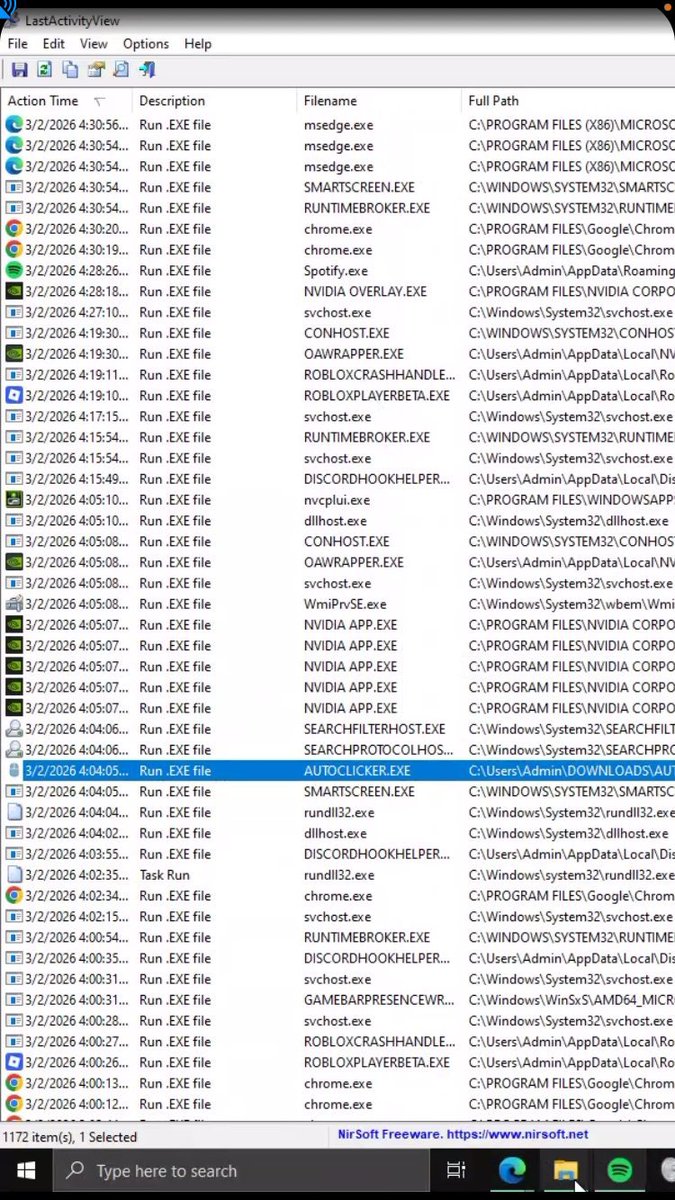Open the View menu
This screenshot has width=675, height=1200.
point(94,44)
